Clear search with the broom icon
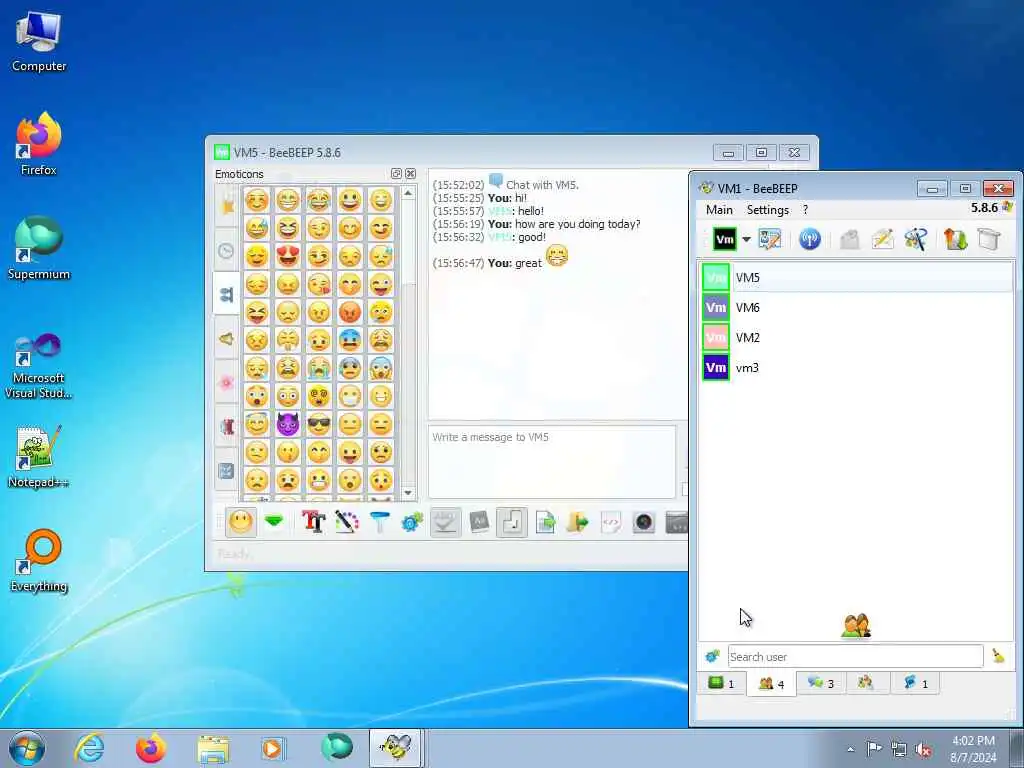 tap(999, 656)
